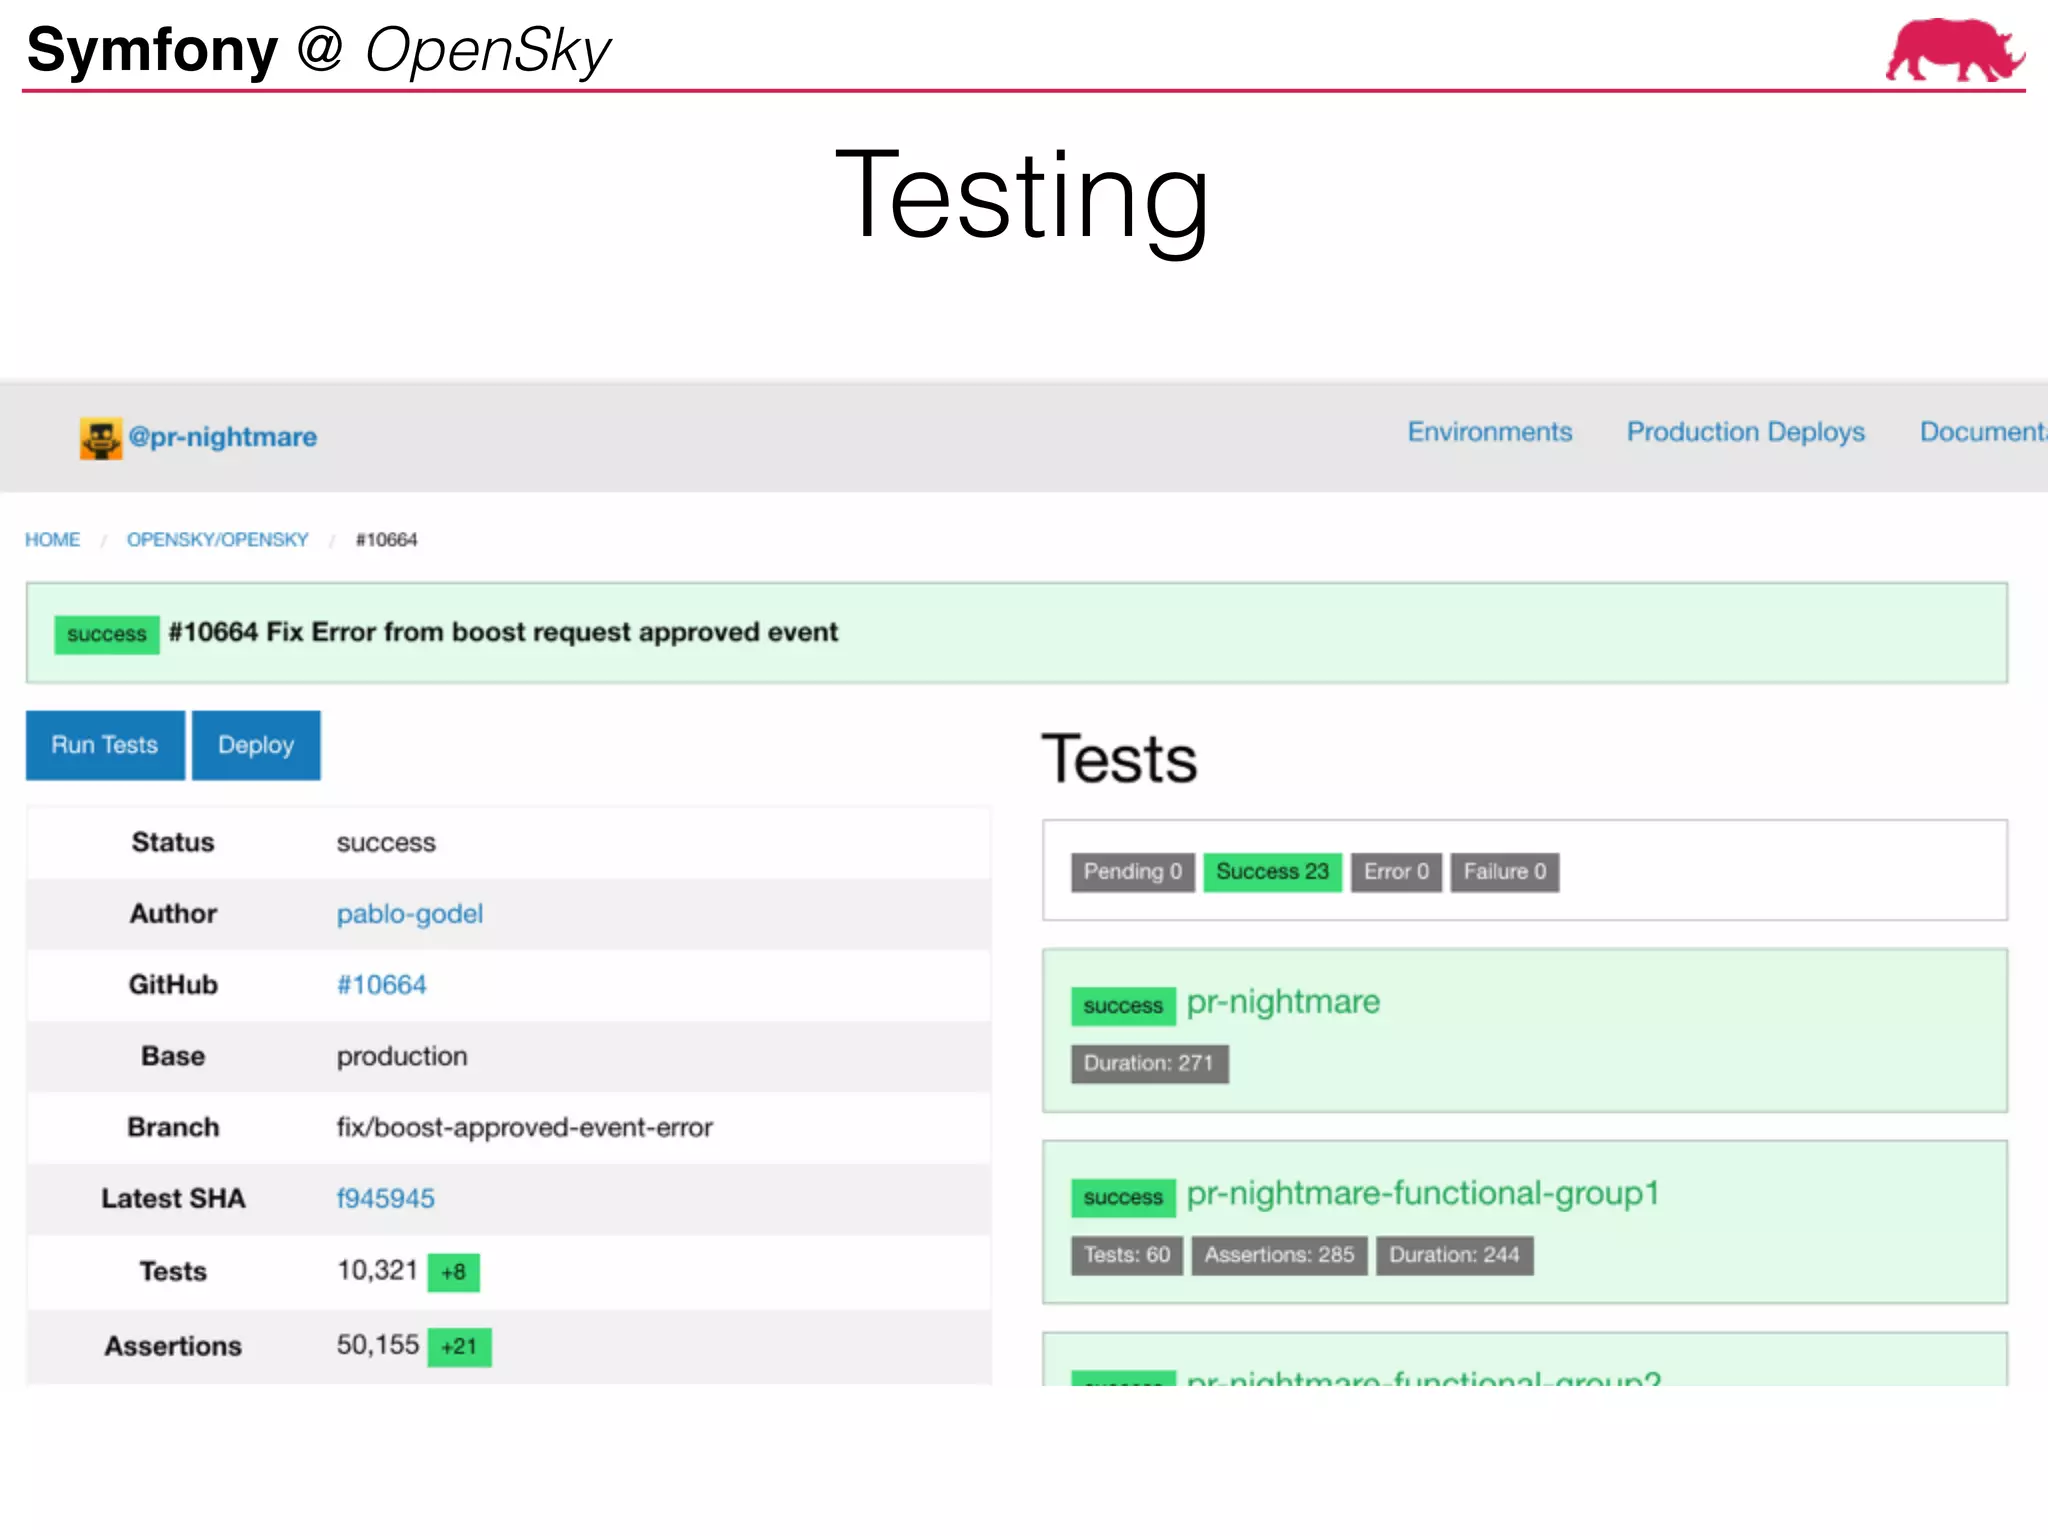
Task: Open GitHub pull request #10664 link
Action: click(381, 985)
